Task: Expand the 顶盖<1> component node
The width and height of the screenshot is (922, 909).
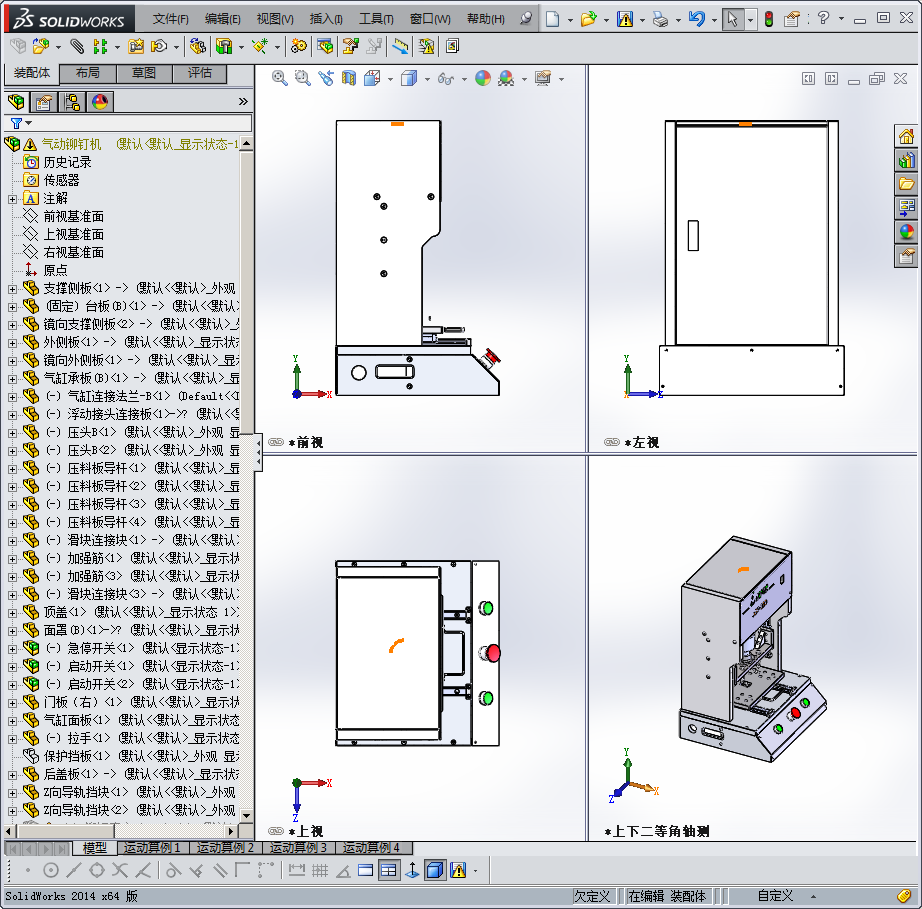Action: (x=12, y=613)
